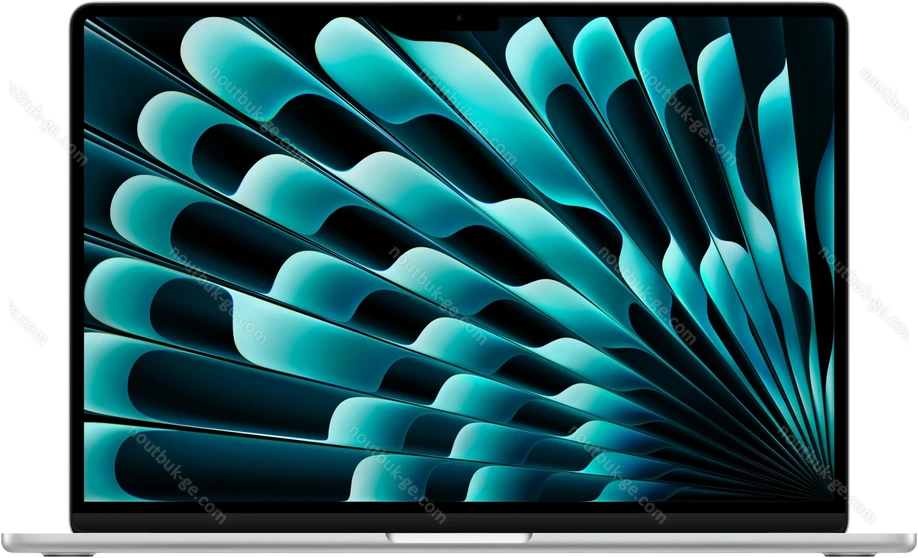
Task: Click the camera notch on the display
Action: coord(460,17)
